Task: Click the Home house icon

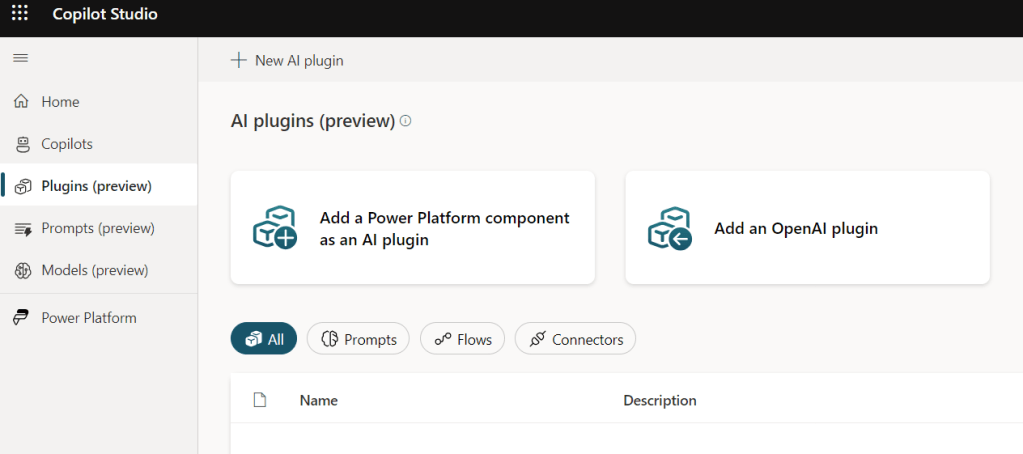Action: 21,102
